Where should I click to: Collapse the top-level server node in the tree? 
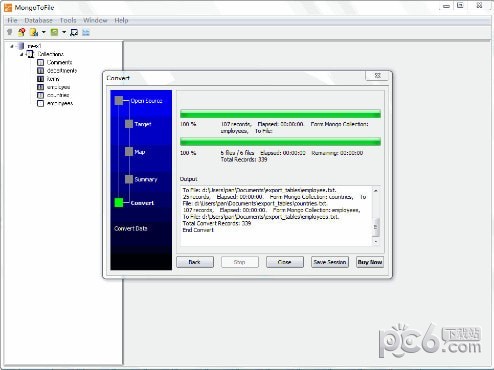(12, 46)
